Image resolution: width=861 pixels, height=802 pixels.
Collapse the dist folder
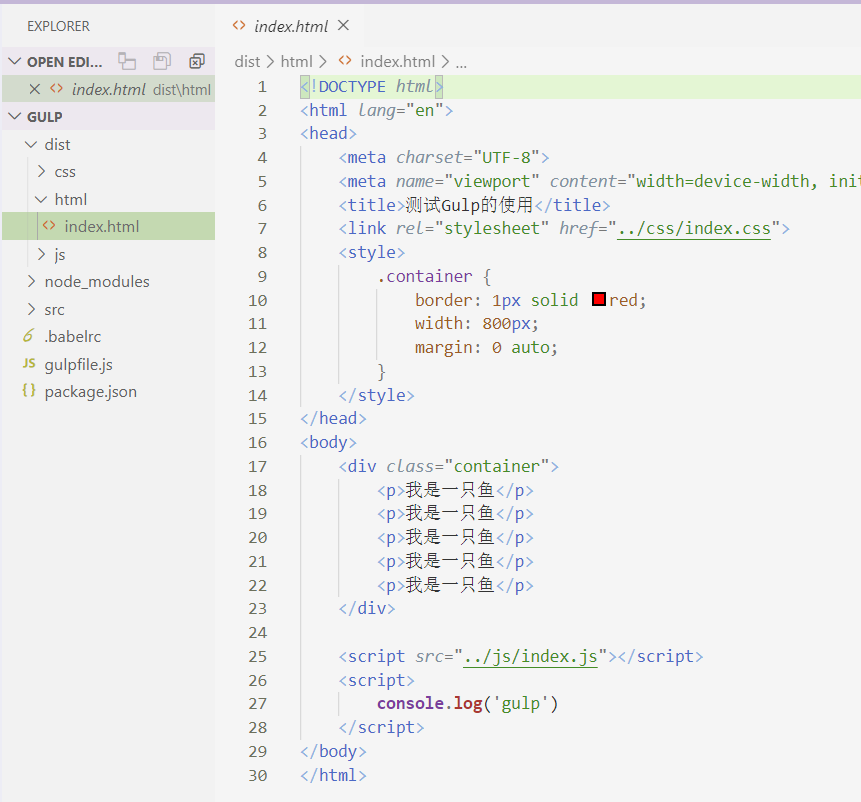(x=31, y=144)
